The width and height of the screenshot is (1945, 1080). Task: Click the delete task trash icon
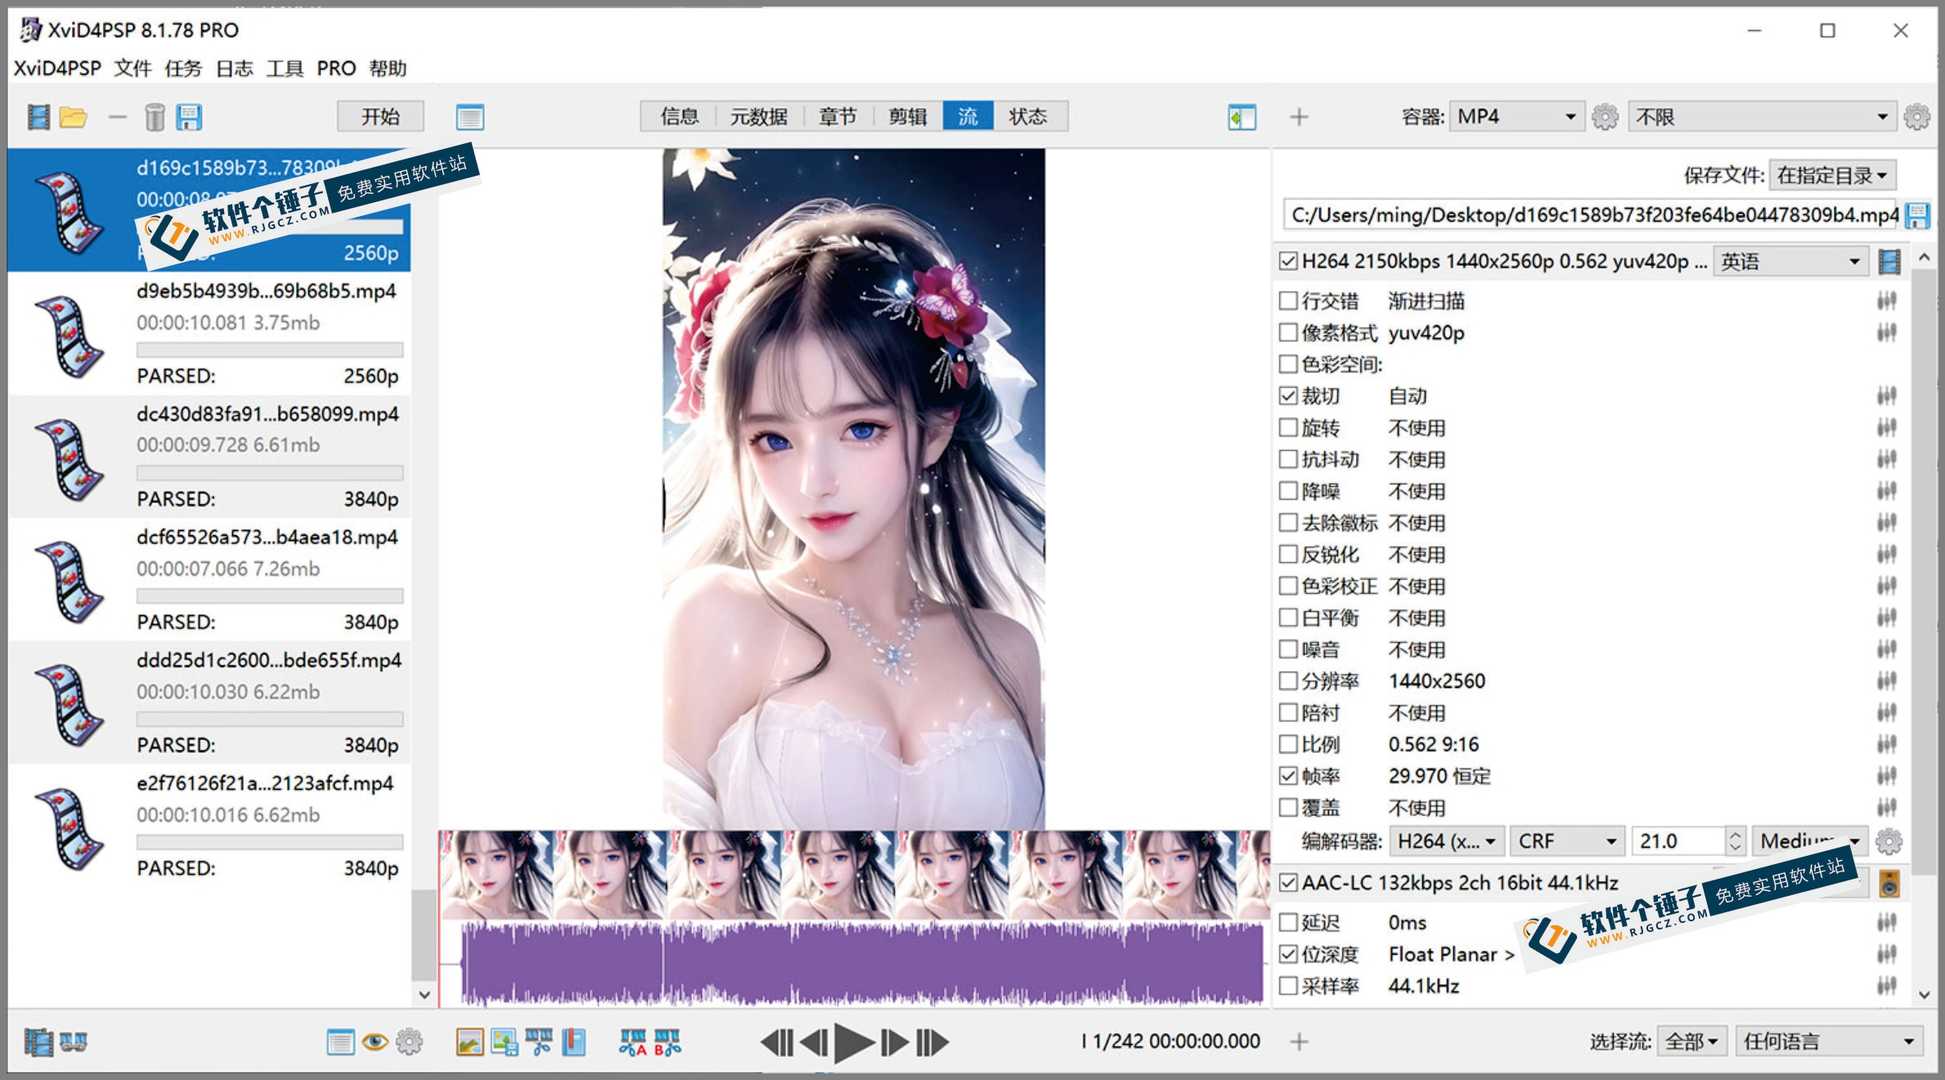click(x=154, y=116)
